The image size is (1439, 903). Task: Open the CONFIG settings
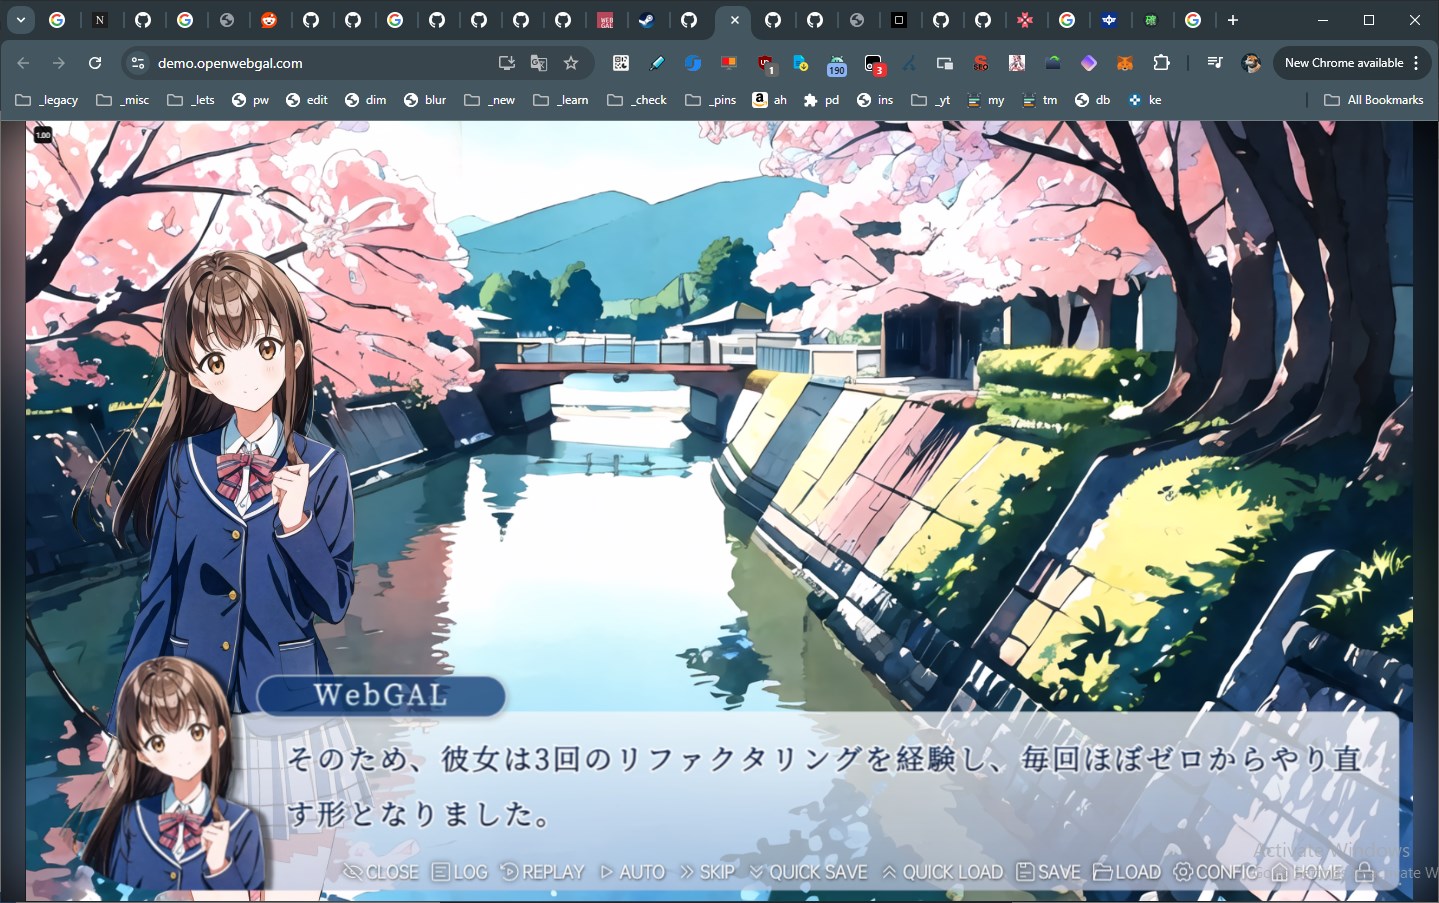(1215, 872)
